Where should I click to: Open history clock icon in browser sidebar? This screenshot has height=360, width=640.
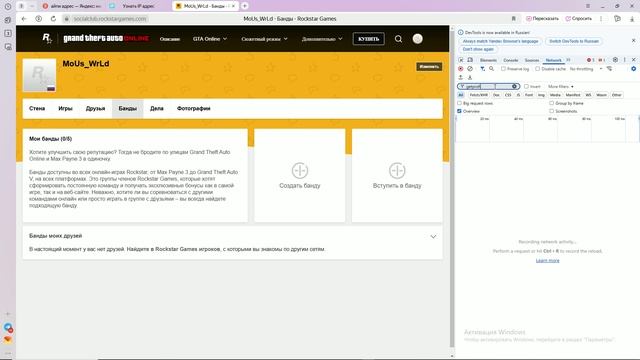(8, 7)
